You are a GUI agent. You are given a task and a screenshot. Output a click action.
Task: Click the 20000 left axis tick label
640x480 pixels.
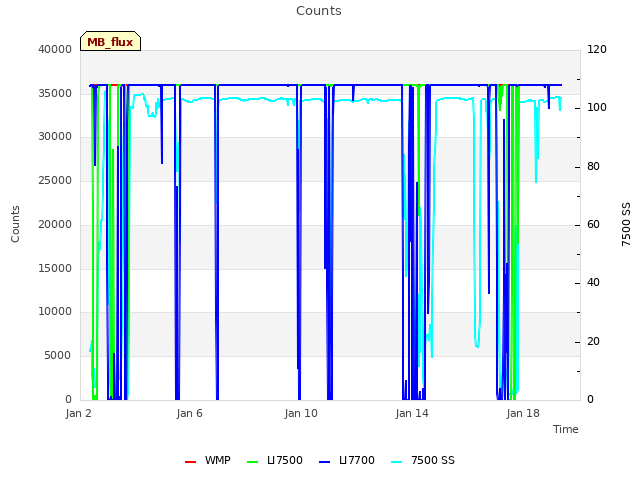[x=55, y=224]
